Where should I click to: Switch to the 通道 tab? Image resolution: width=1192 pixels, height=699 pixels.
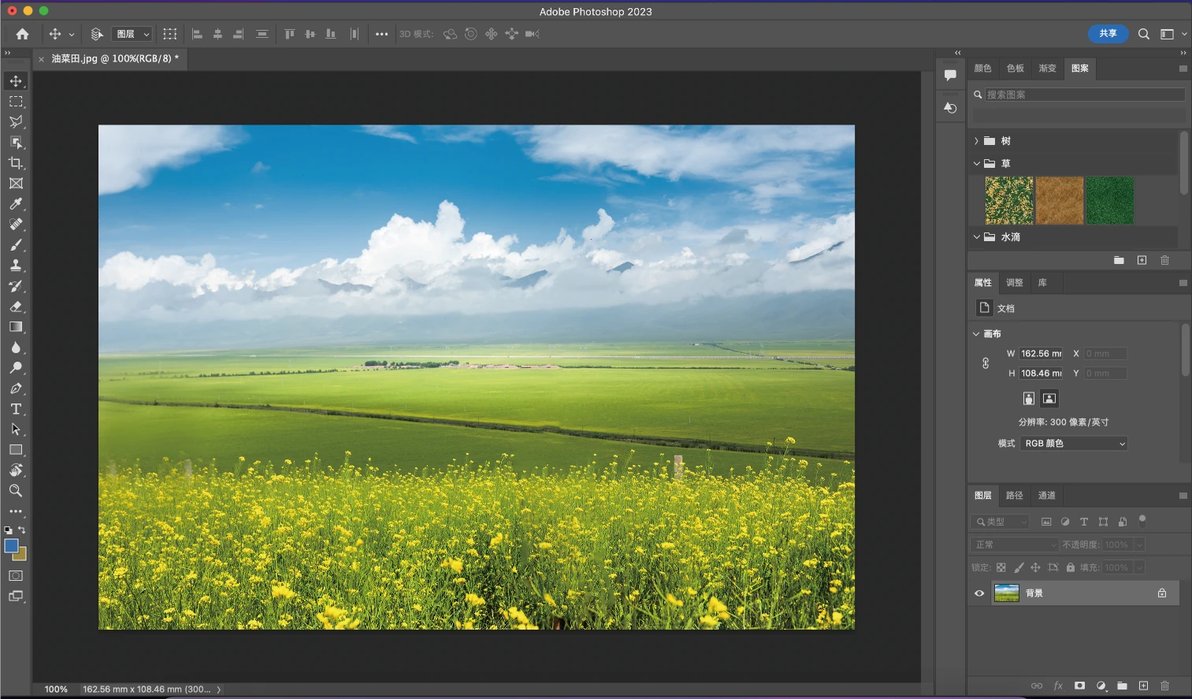click(1047, 495)
